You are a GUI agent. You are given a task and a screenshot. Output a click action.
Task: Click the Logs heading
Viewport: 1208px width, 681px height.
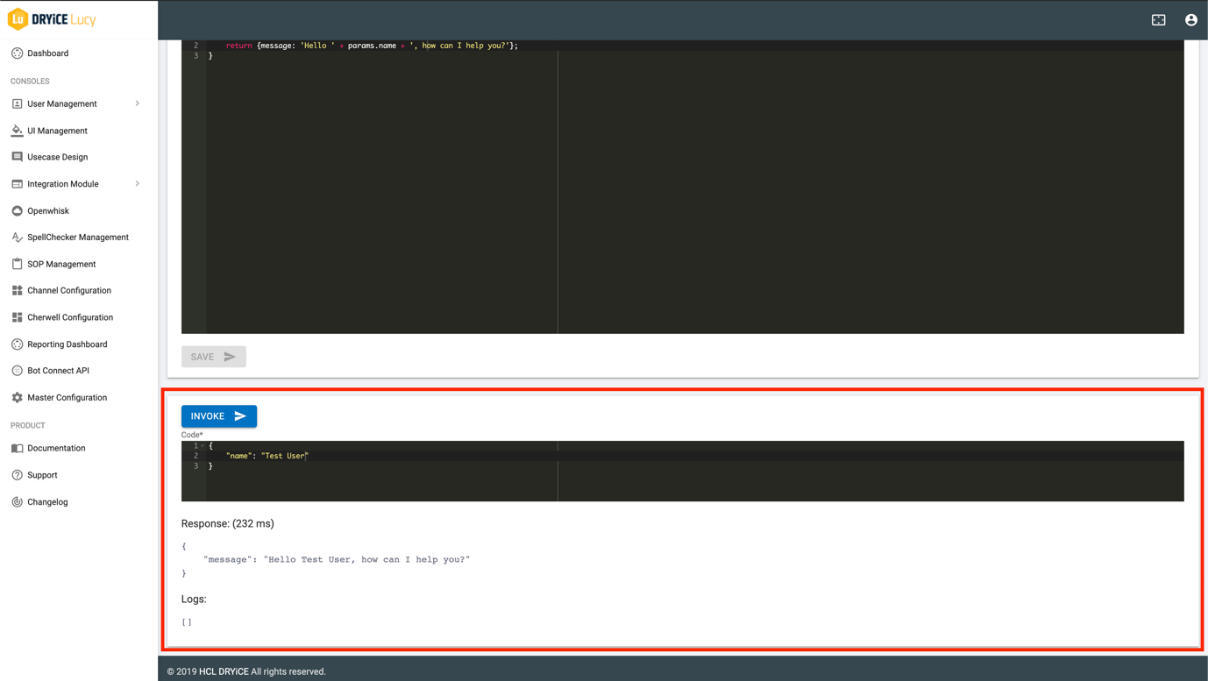(193, 599)
